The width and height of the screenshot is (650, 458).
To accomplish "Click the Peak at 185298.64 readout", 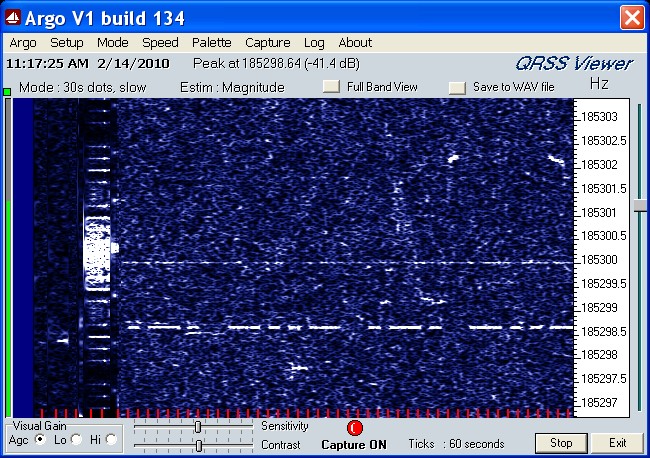I will (x=276, y=63).
